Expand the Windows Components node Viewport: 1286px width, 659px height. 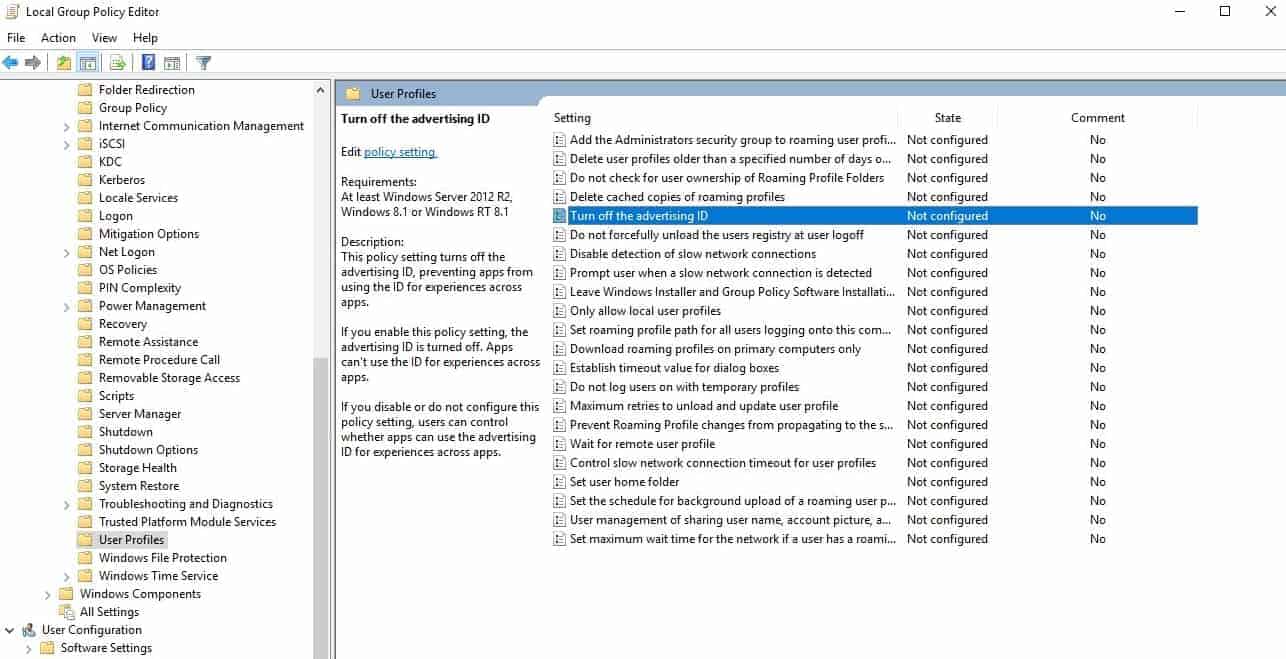click(47, 594)
